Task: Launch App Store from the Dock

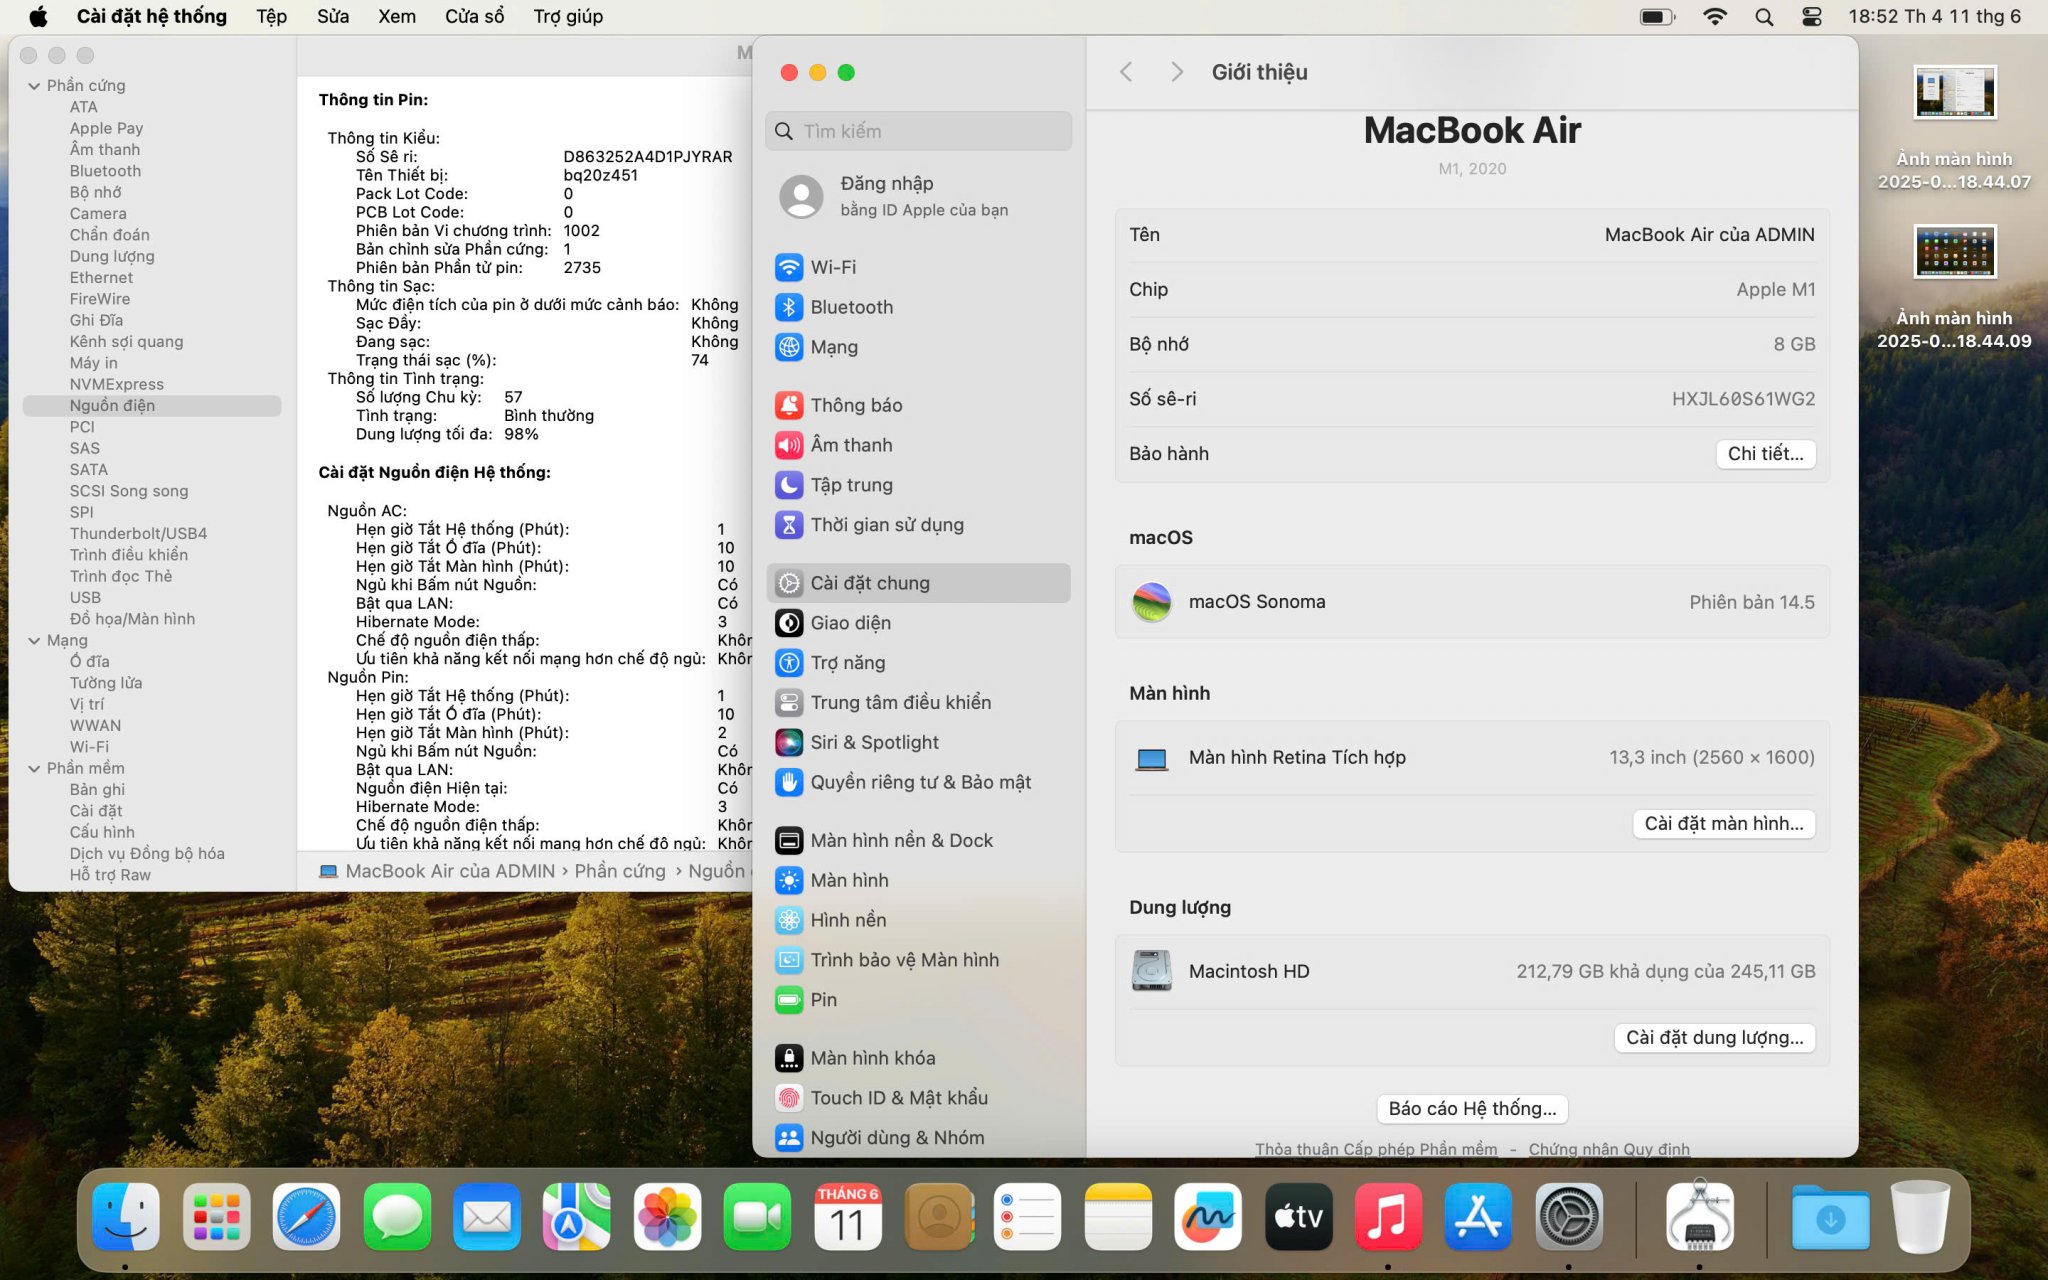Action: 1478,1217
